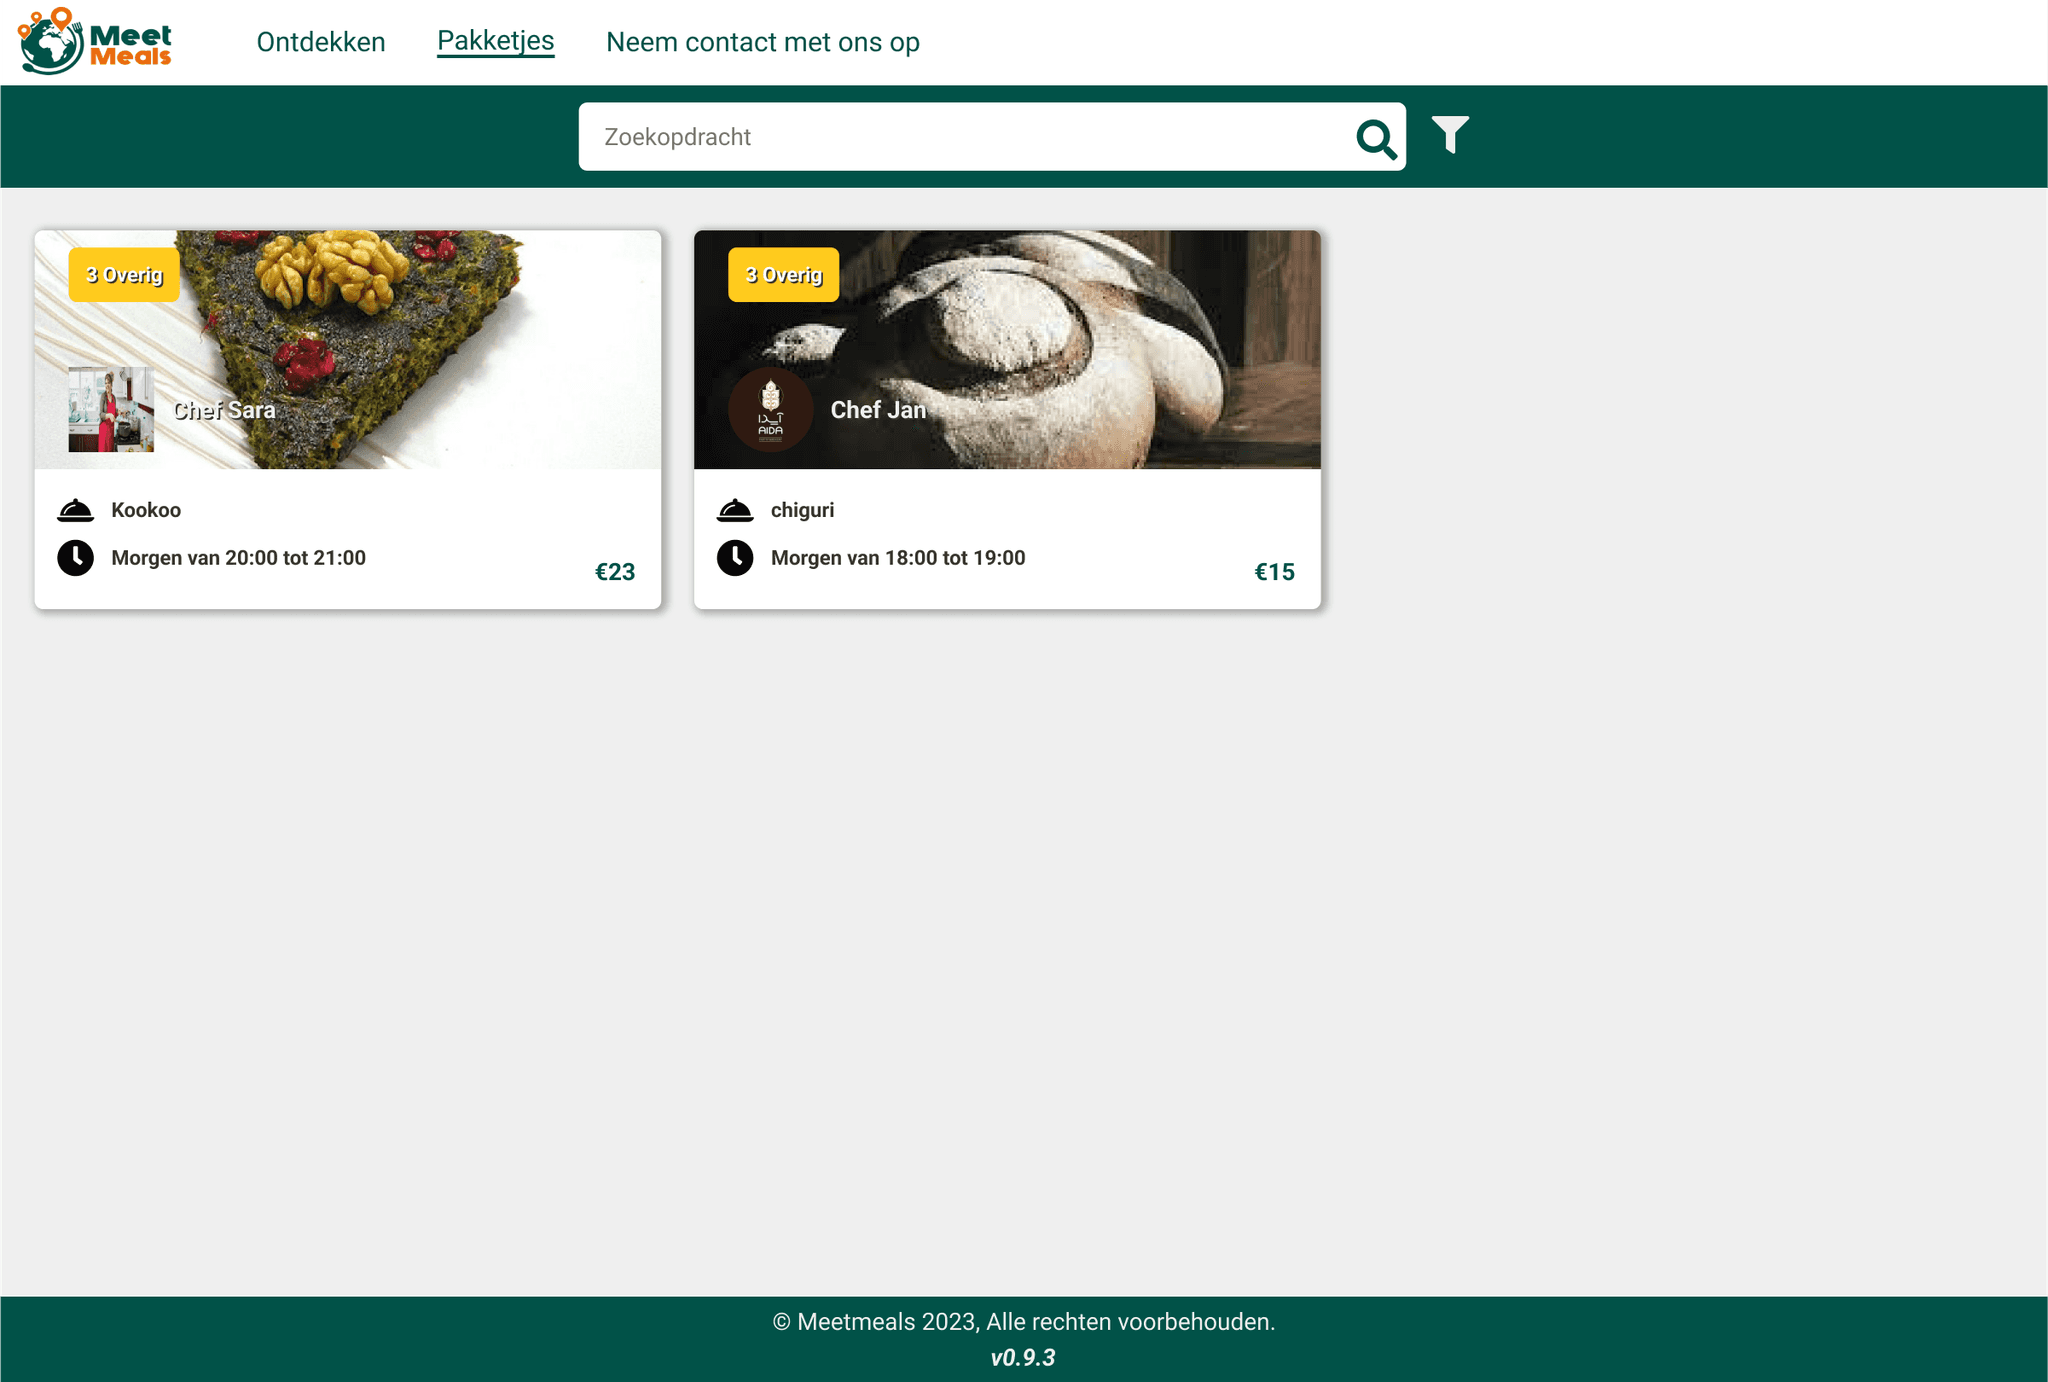Click Chef Sara's profile photo
Image resolution: width=2048 pixels, height=1382 pixels.
tap(111, 410)
